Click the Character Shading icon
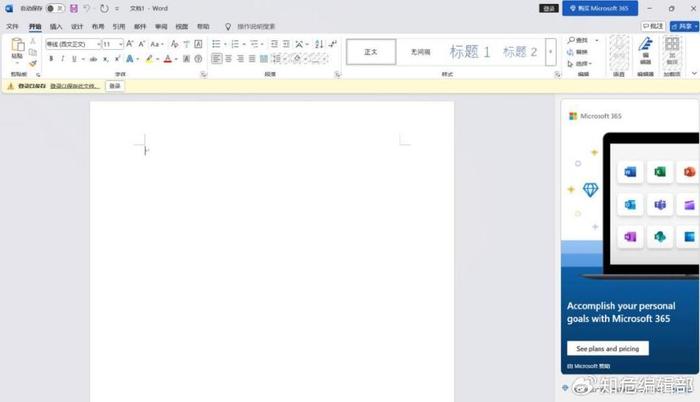 pos(187,59)
